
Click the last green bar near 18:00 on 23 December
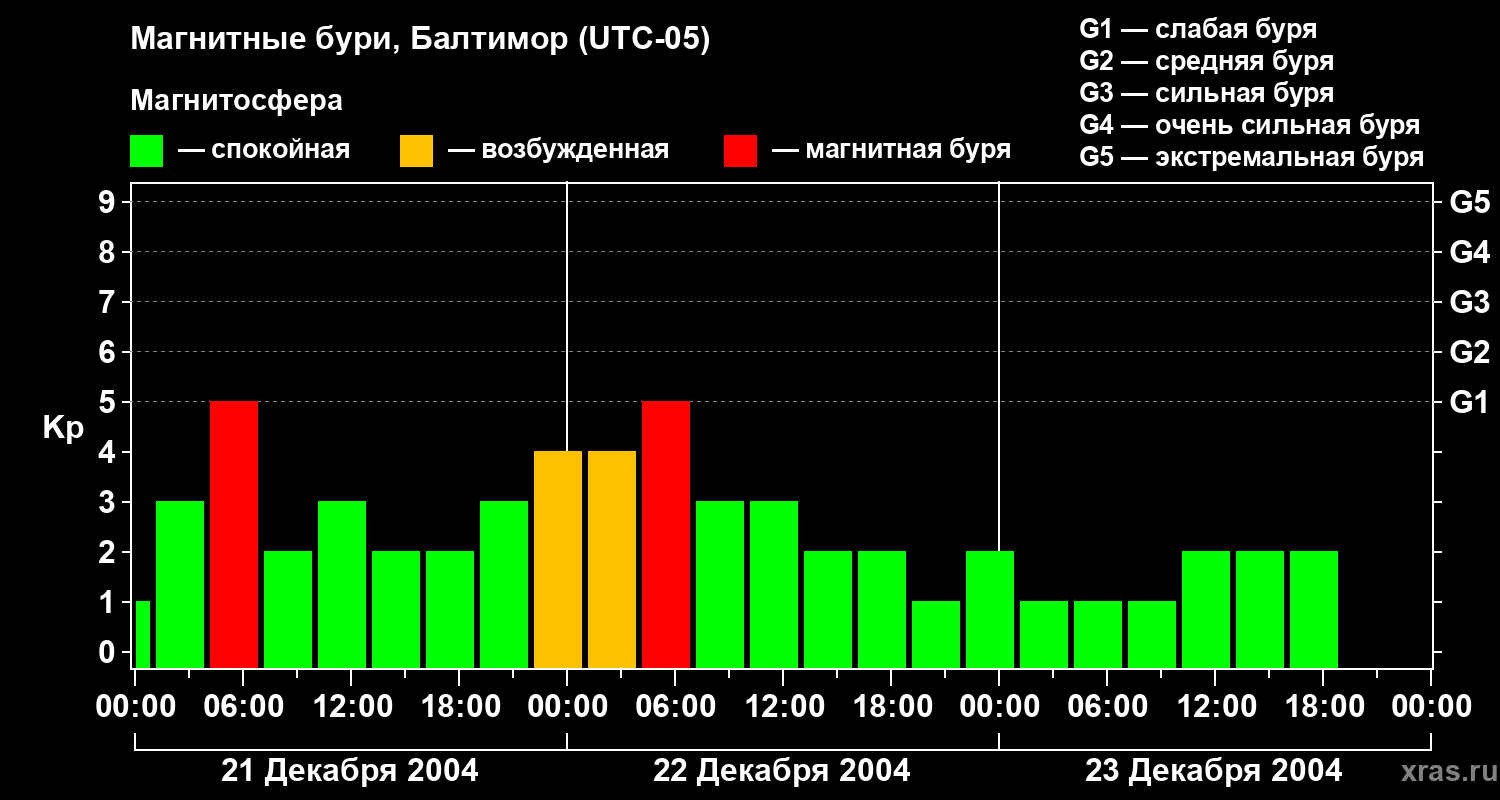(x=1314, y=610)
